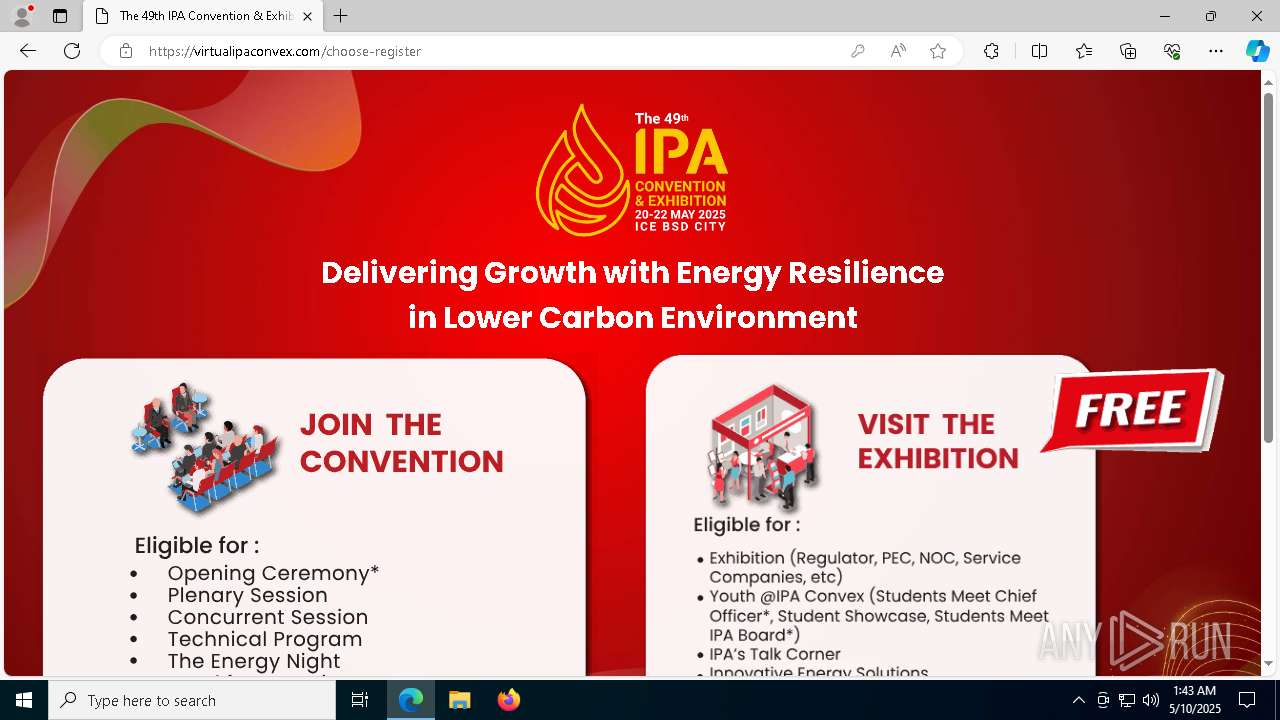Open a new tab with plus button
This screenshot has width=1280, height=720.
(340, 16)
